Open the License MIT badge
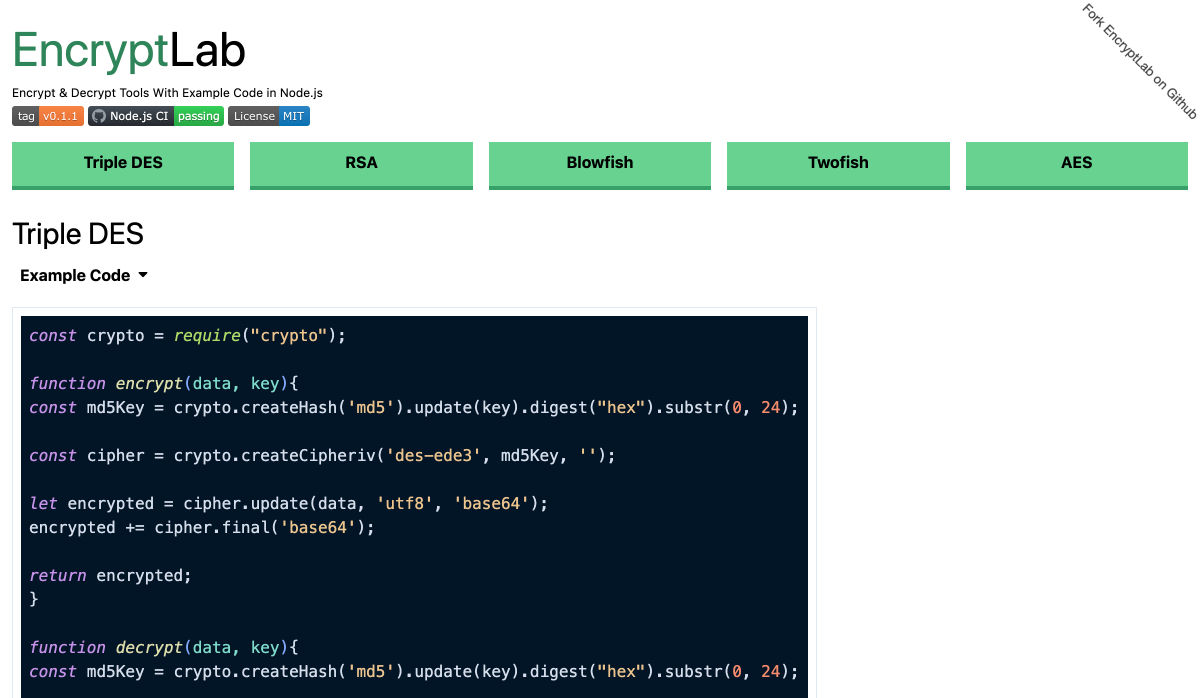Viewport: 1200px width, 698px height. 269,116
